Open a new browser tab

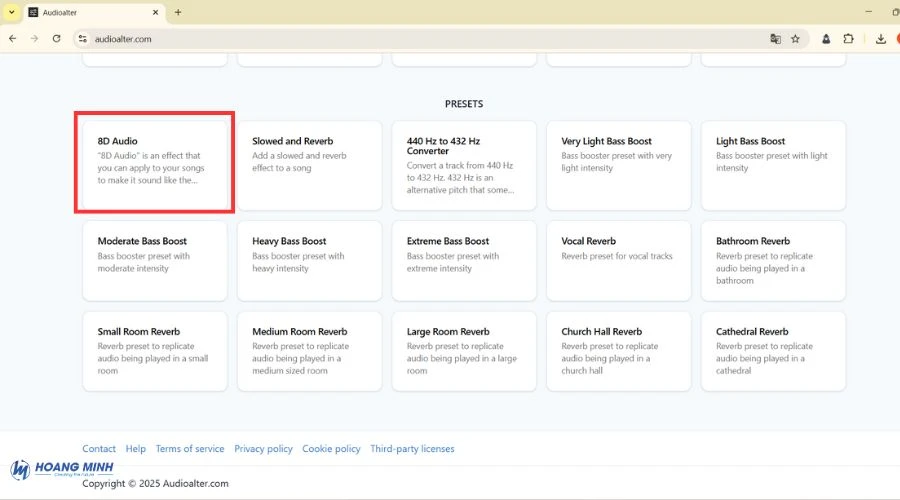pos(178,12)
